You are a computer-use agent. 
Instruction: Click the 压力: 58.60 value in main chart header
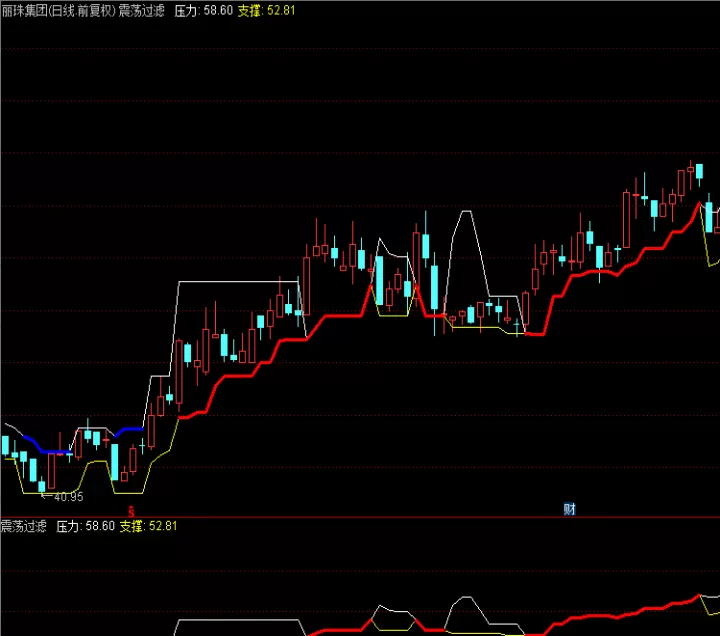[x=203, y=11]
